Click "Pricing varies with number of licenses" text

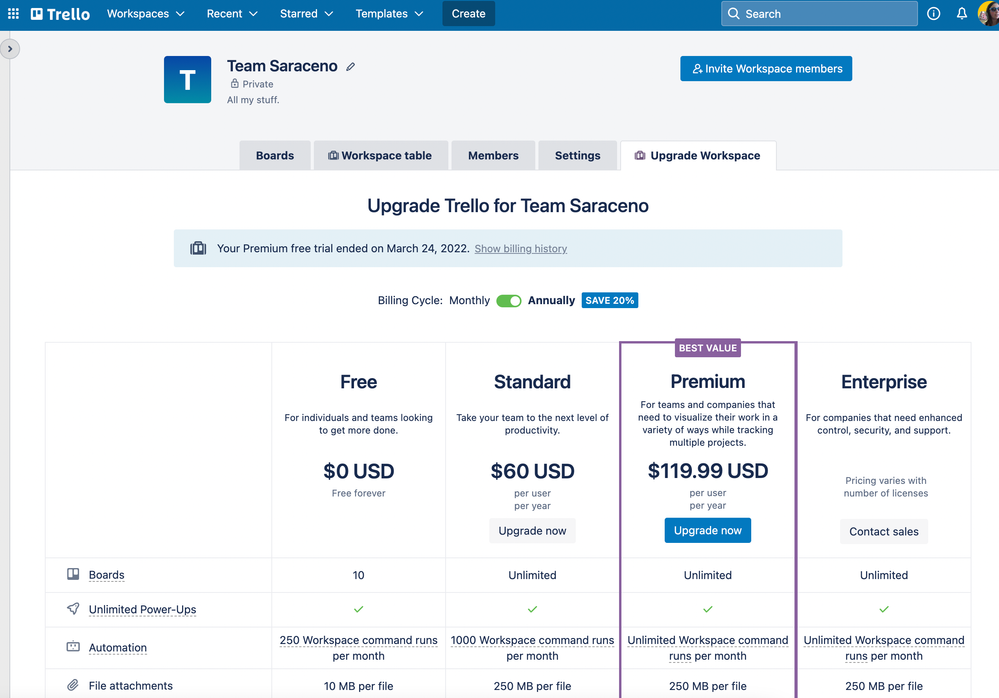(x=886, y=487)
